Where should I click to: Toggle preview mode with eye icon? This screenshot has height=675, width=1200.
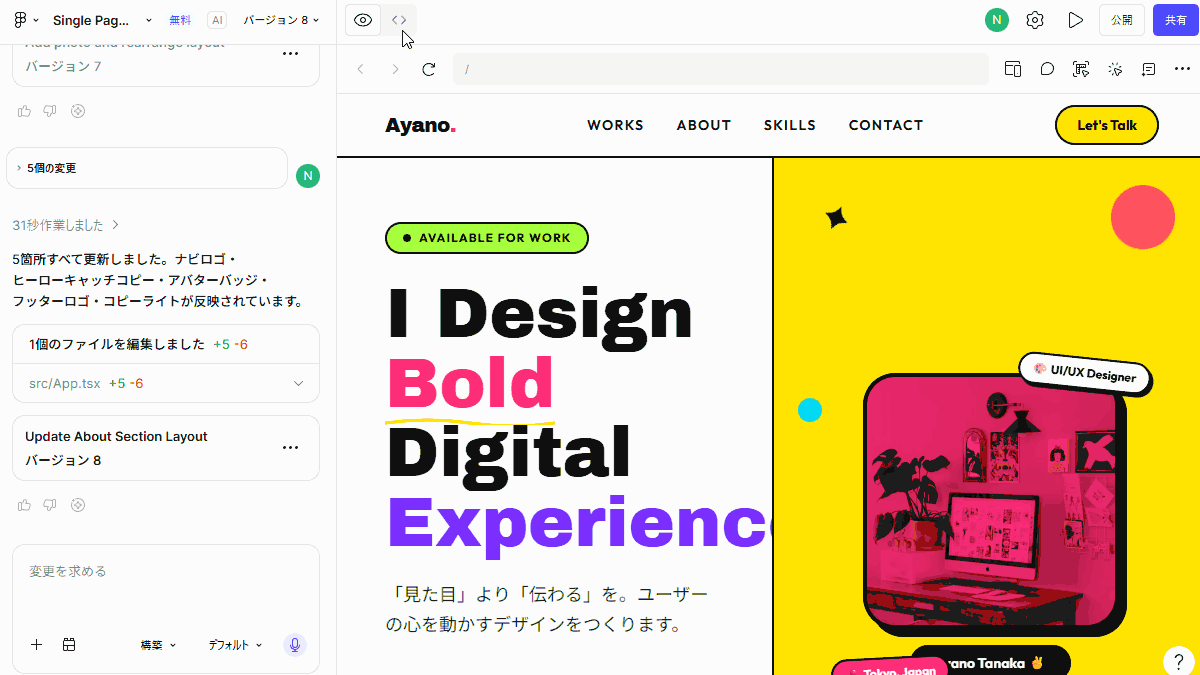point(363,20)
